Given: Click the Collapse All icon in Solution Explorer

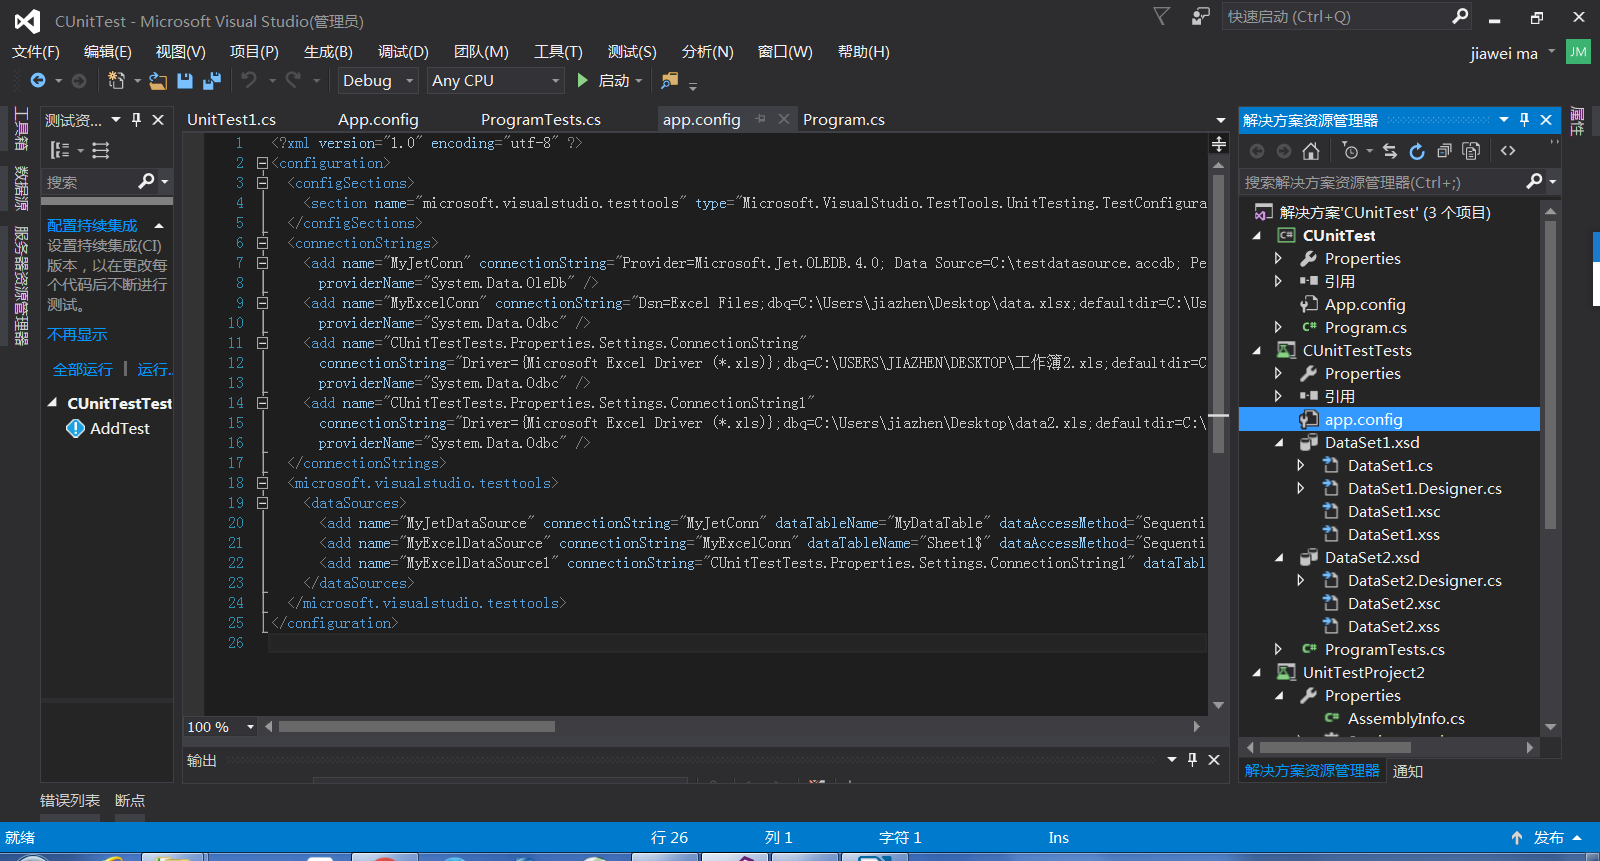Looking at the screenshot, I should pyautogui.click(x=1444, y=151).
